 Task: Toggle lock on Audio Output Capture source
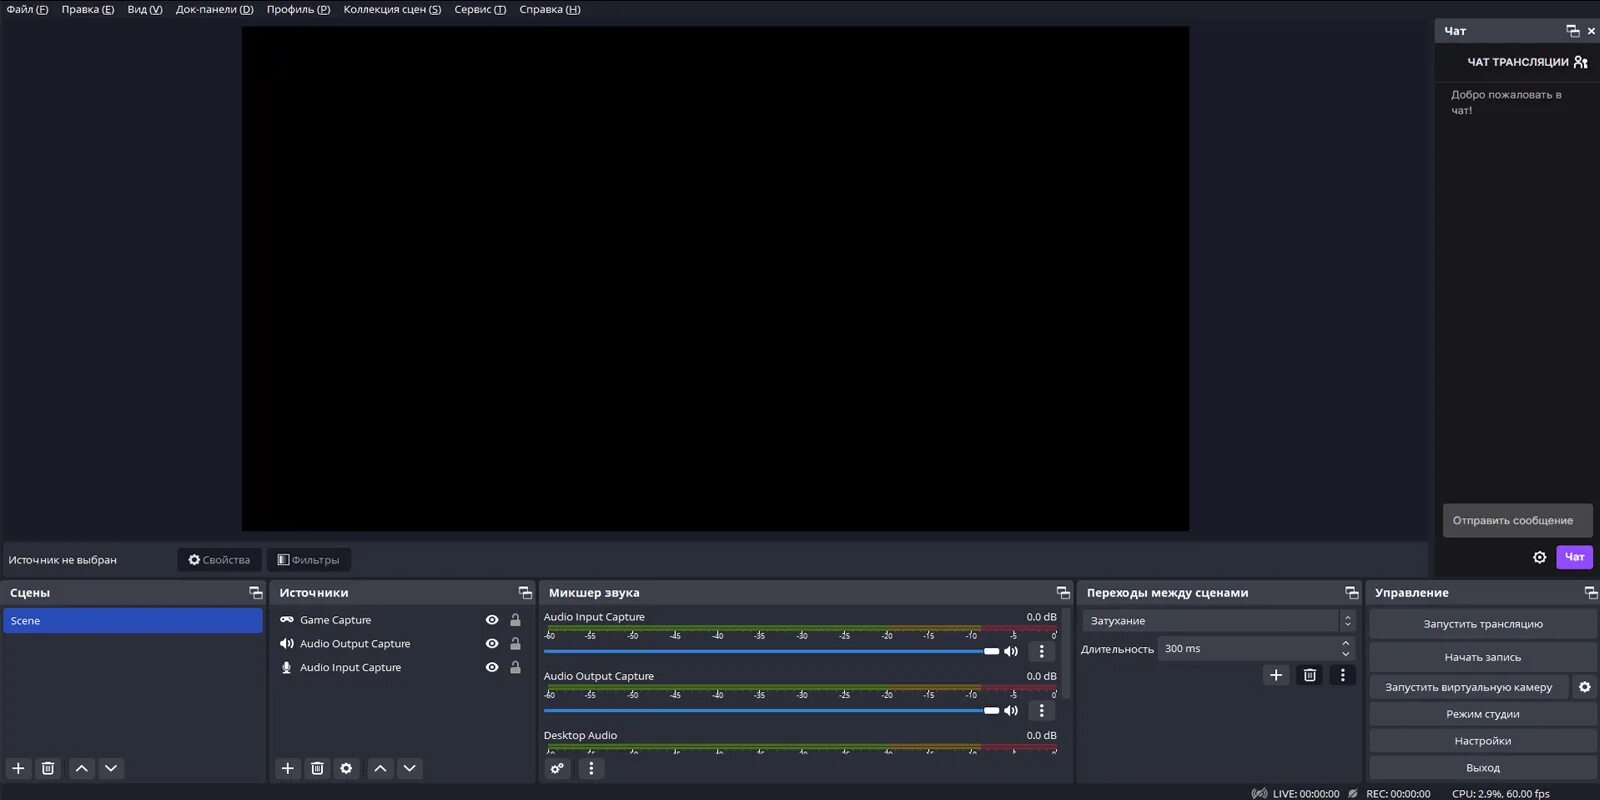515,644
